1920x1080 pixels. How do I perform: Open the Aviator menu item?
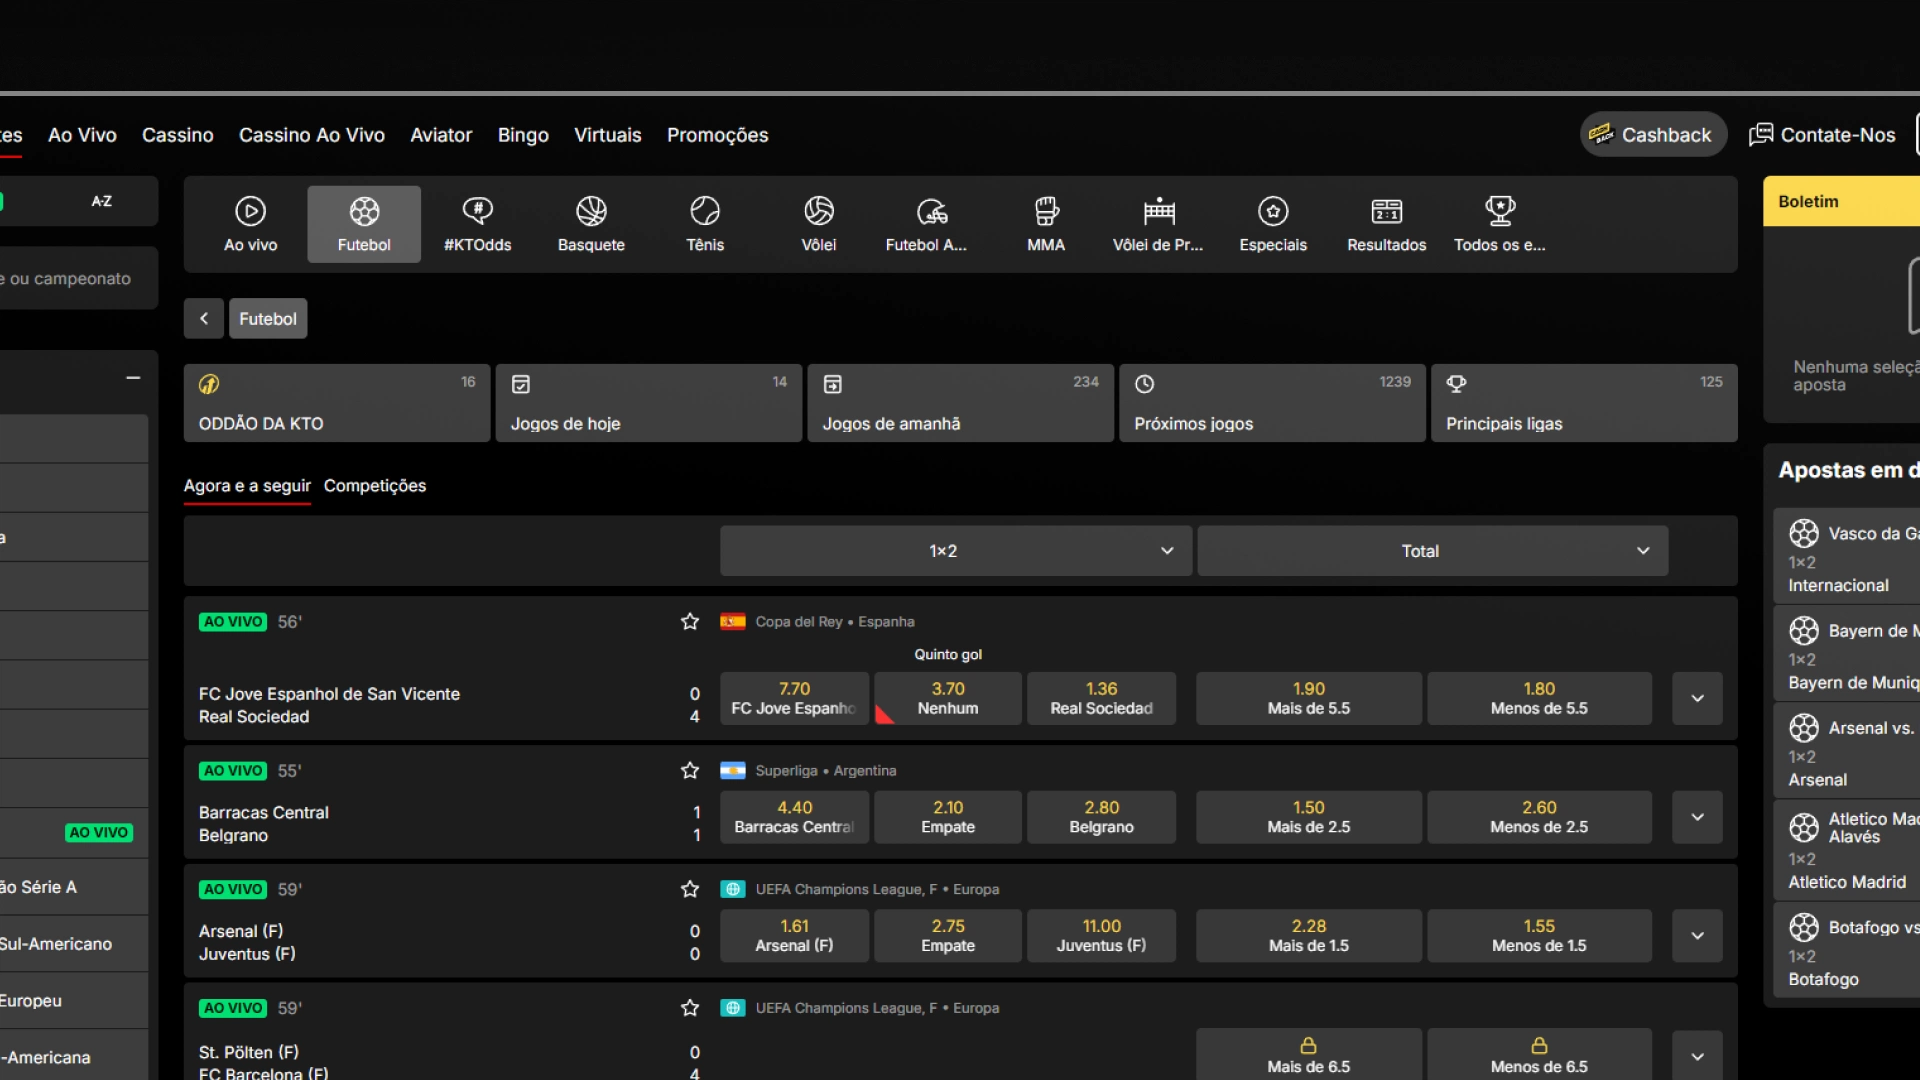(441, 135)
